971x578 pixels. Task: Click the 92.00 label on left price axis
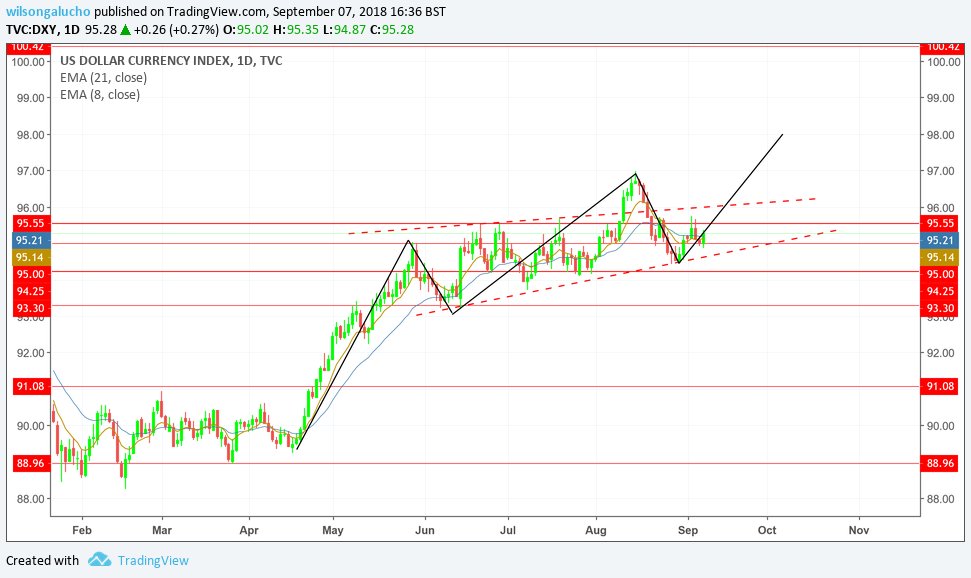click(x=30, y=353)
